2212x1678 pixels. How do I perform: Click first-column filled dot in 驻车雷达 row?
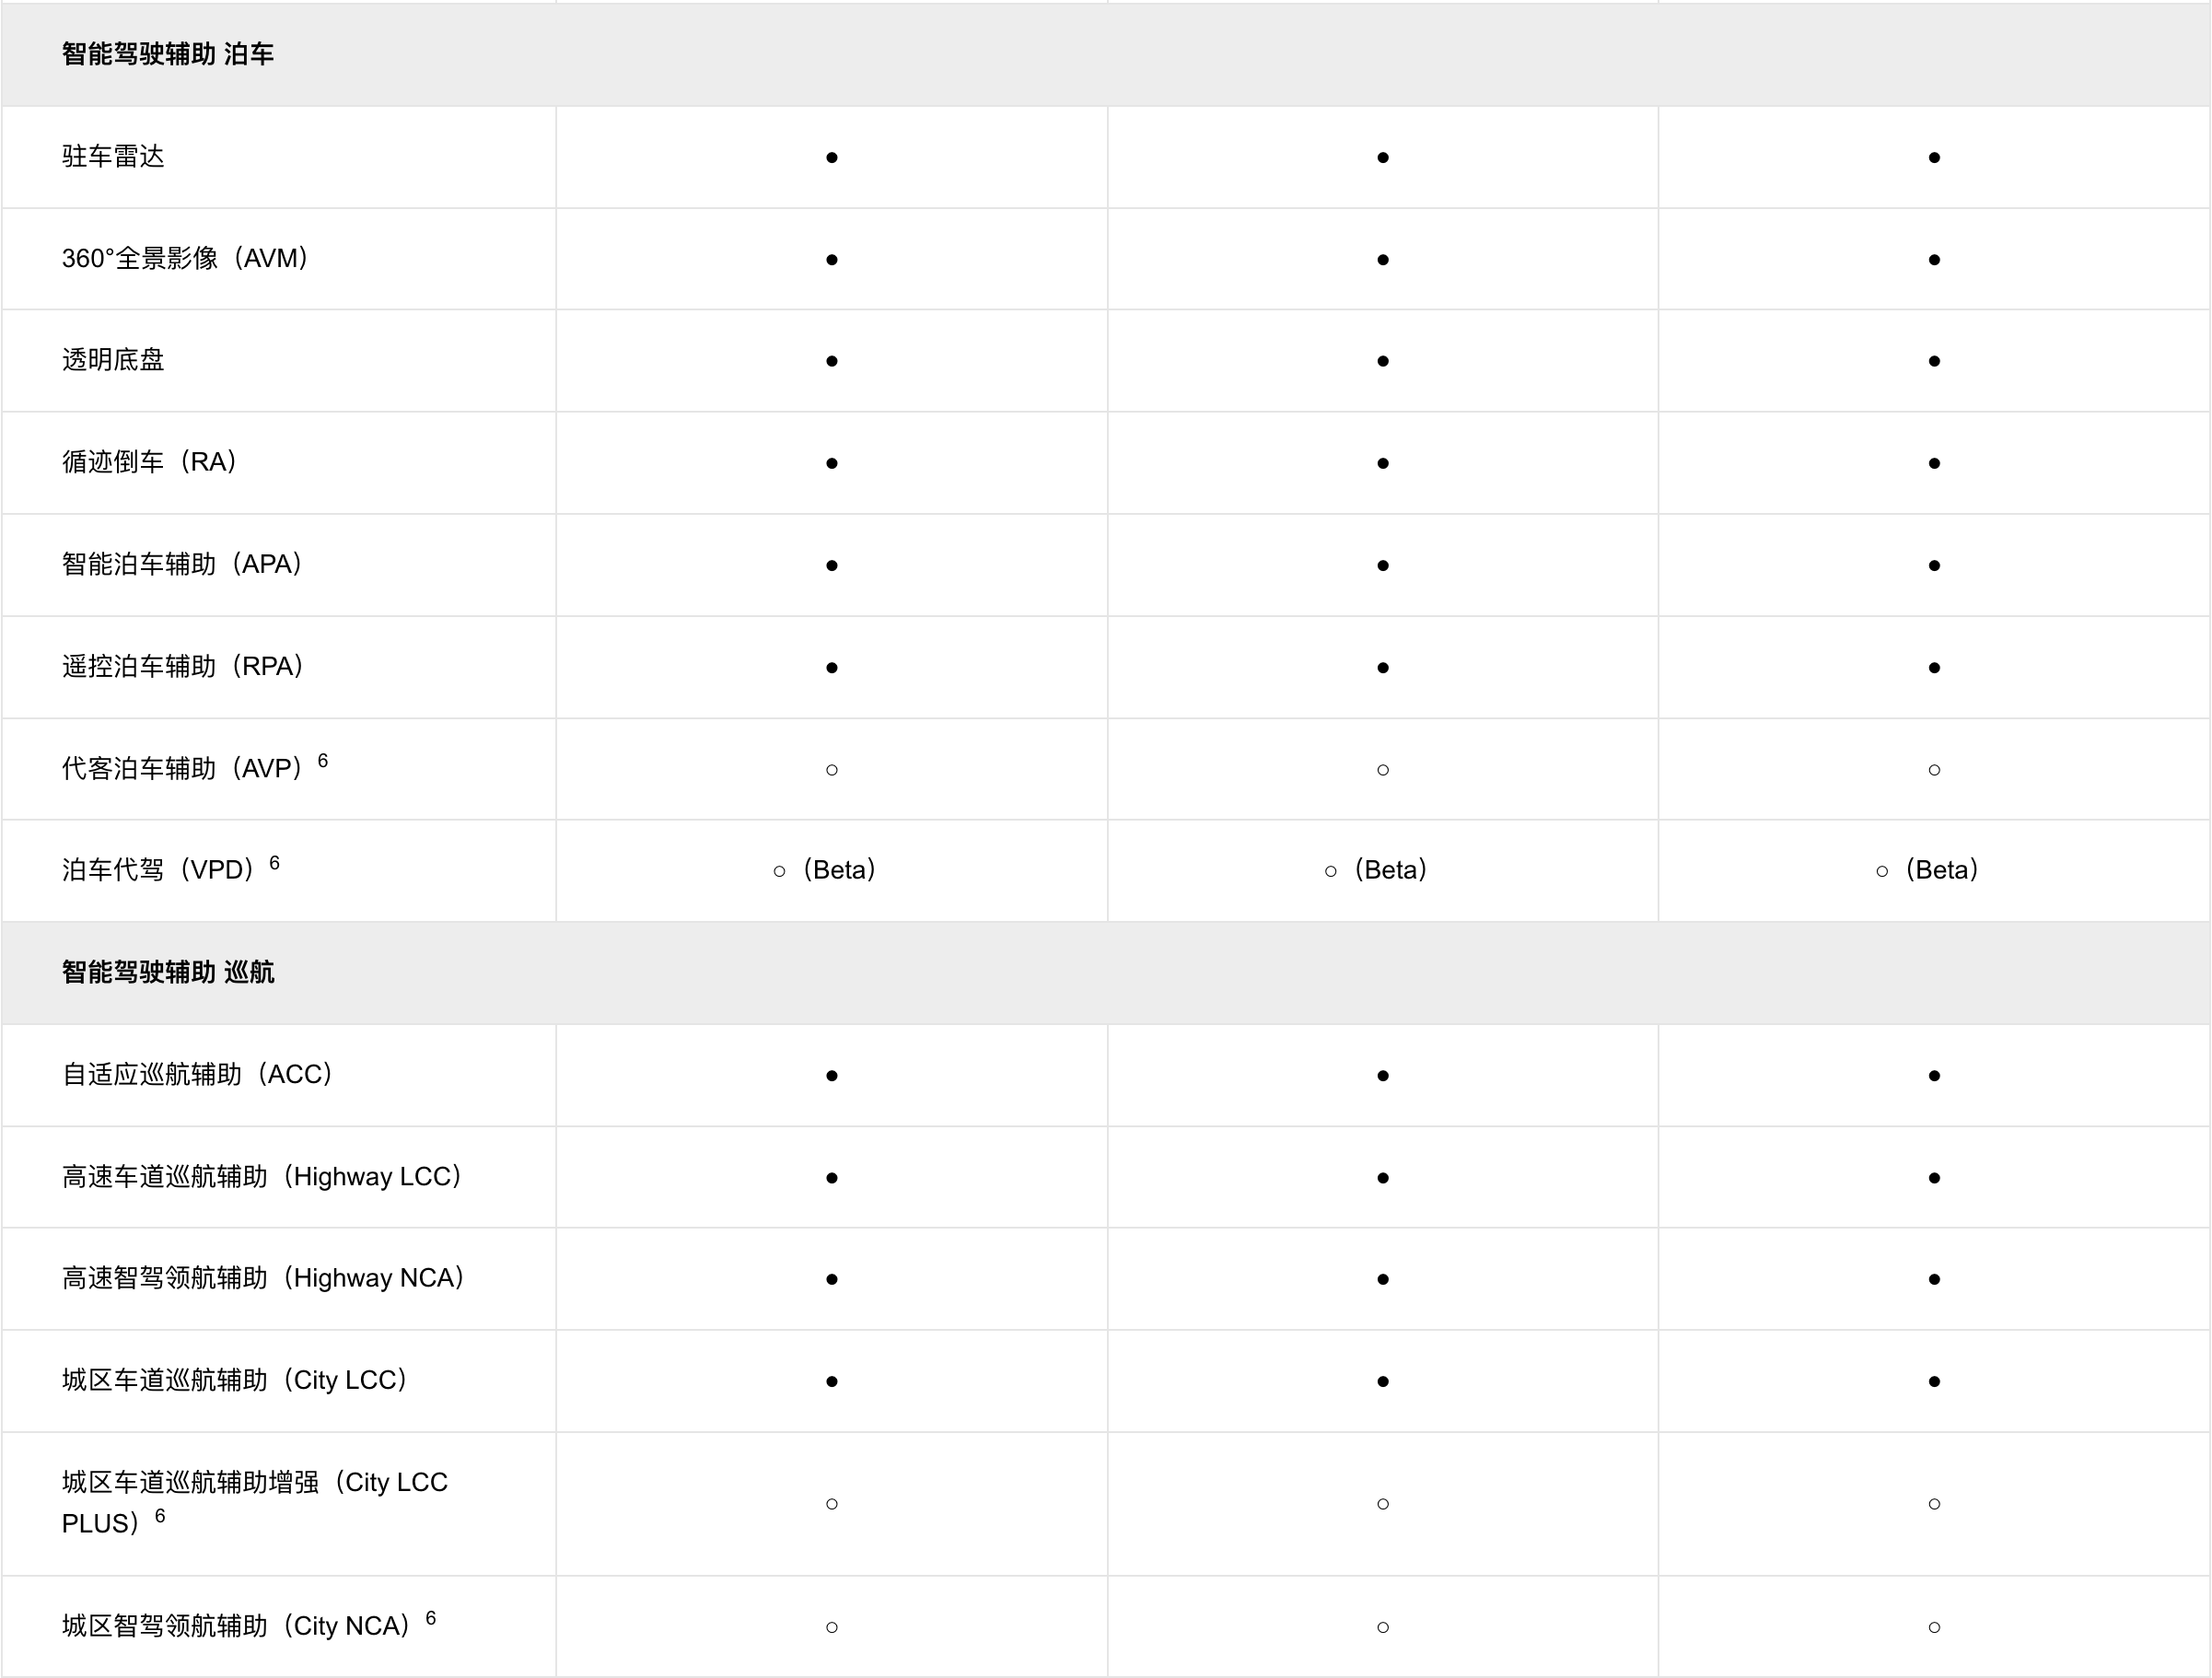coord(832,158)
